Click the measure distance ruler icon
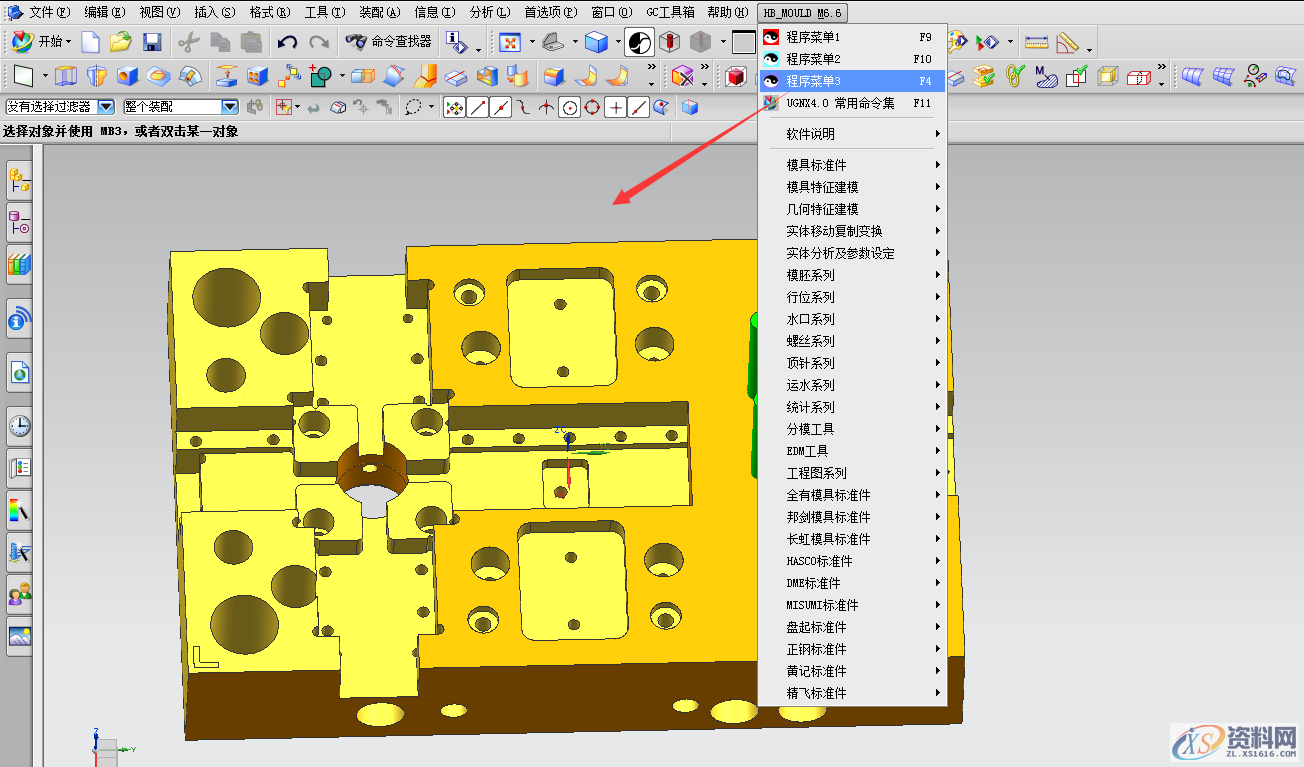This screenshot has height=767, width=1304. (x=1037, y=42)
